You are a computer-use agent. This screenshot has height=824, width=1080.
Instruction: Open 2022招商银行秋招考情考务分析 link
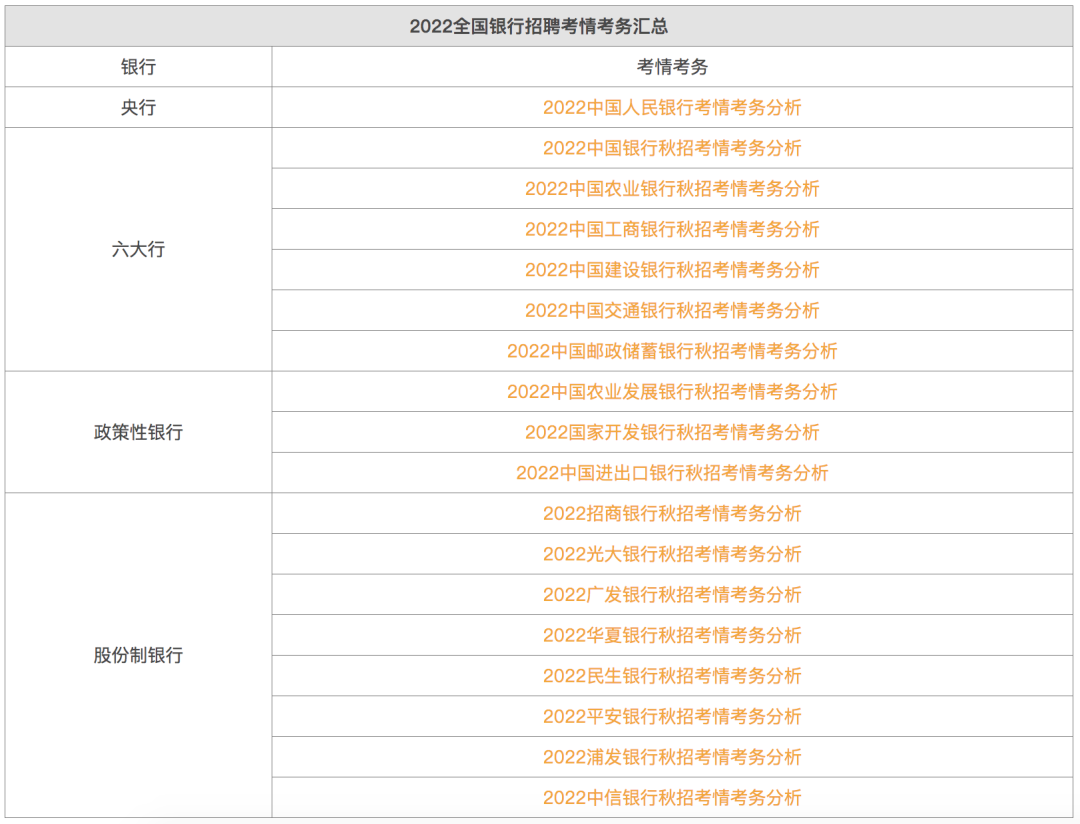click(x=672, y=514)
